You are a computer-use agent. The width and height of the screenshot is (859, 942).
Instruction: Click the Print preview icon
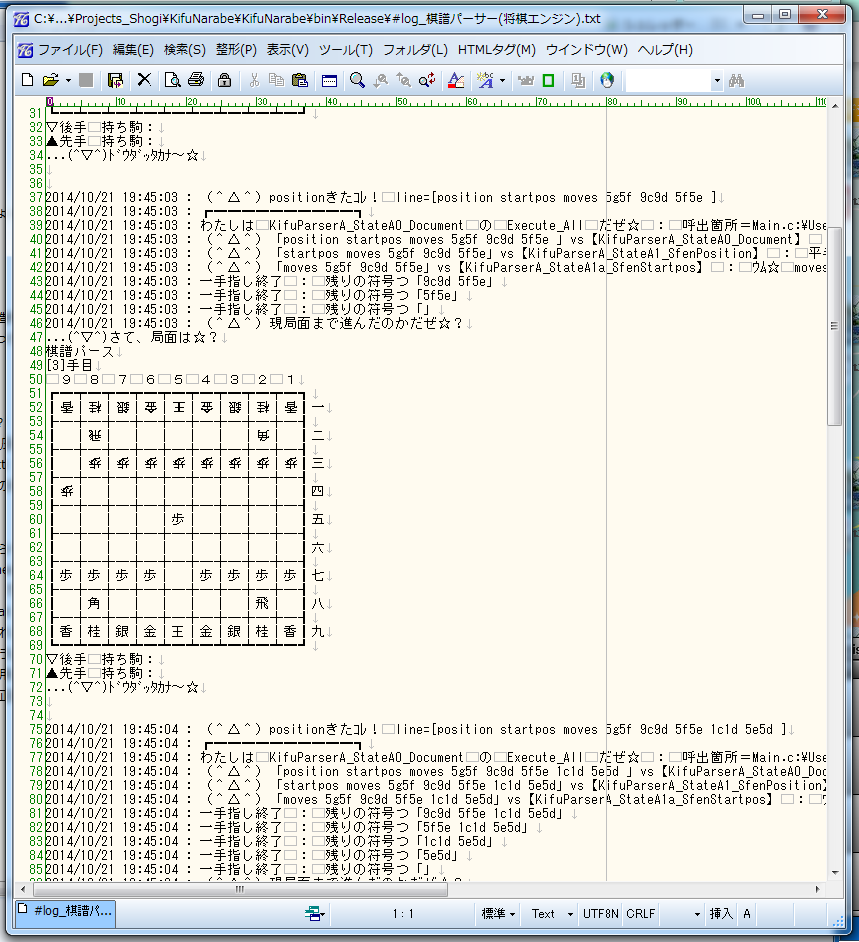click(172, 80)
